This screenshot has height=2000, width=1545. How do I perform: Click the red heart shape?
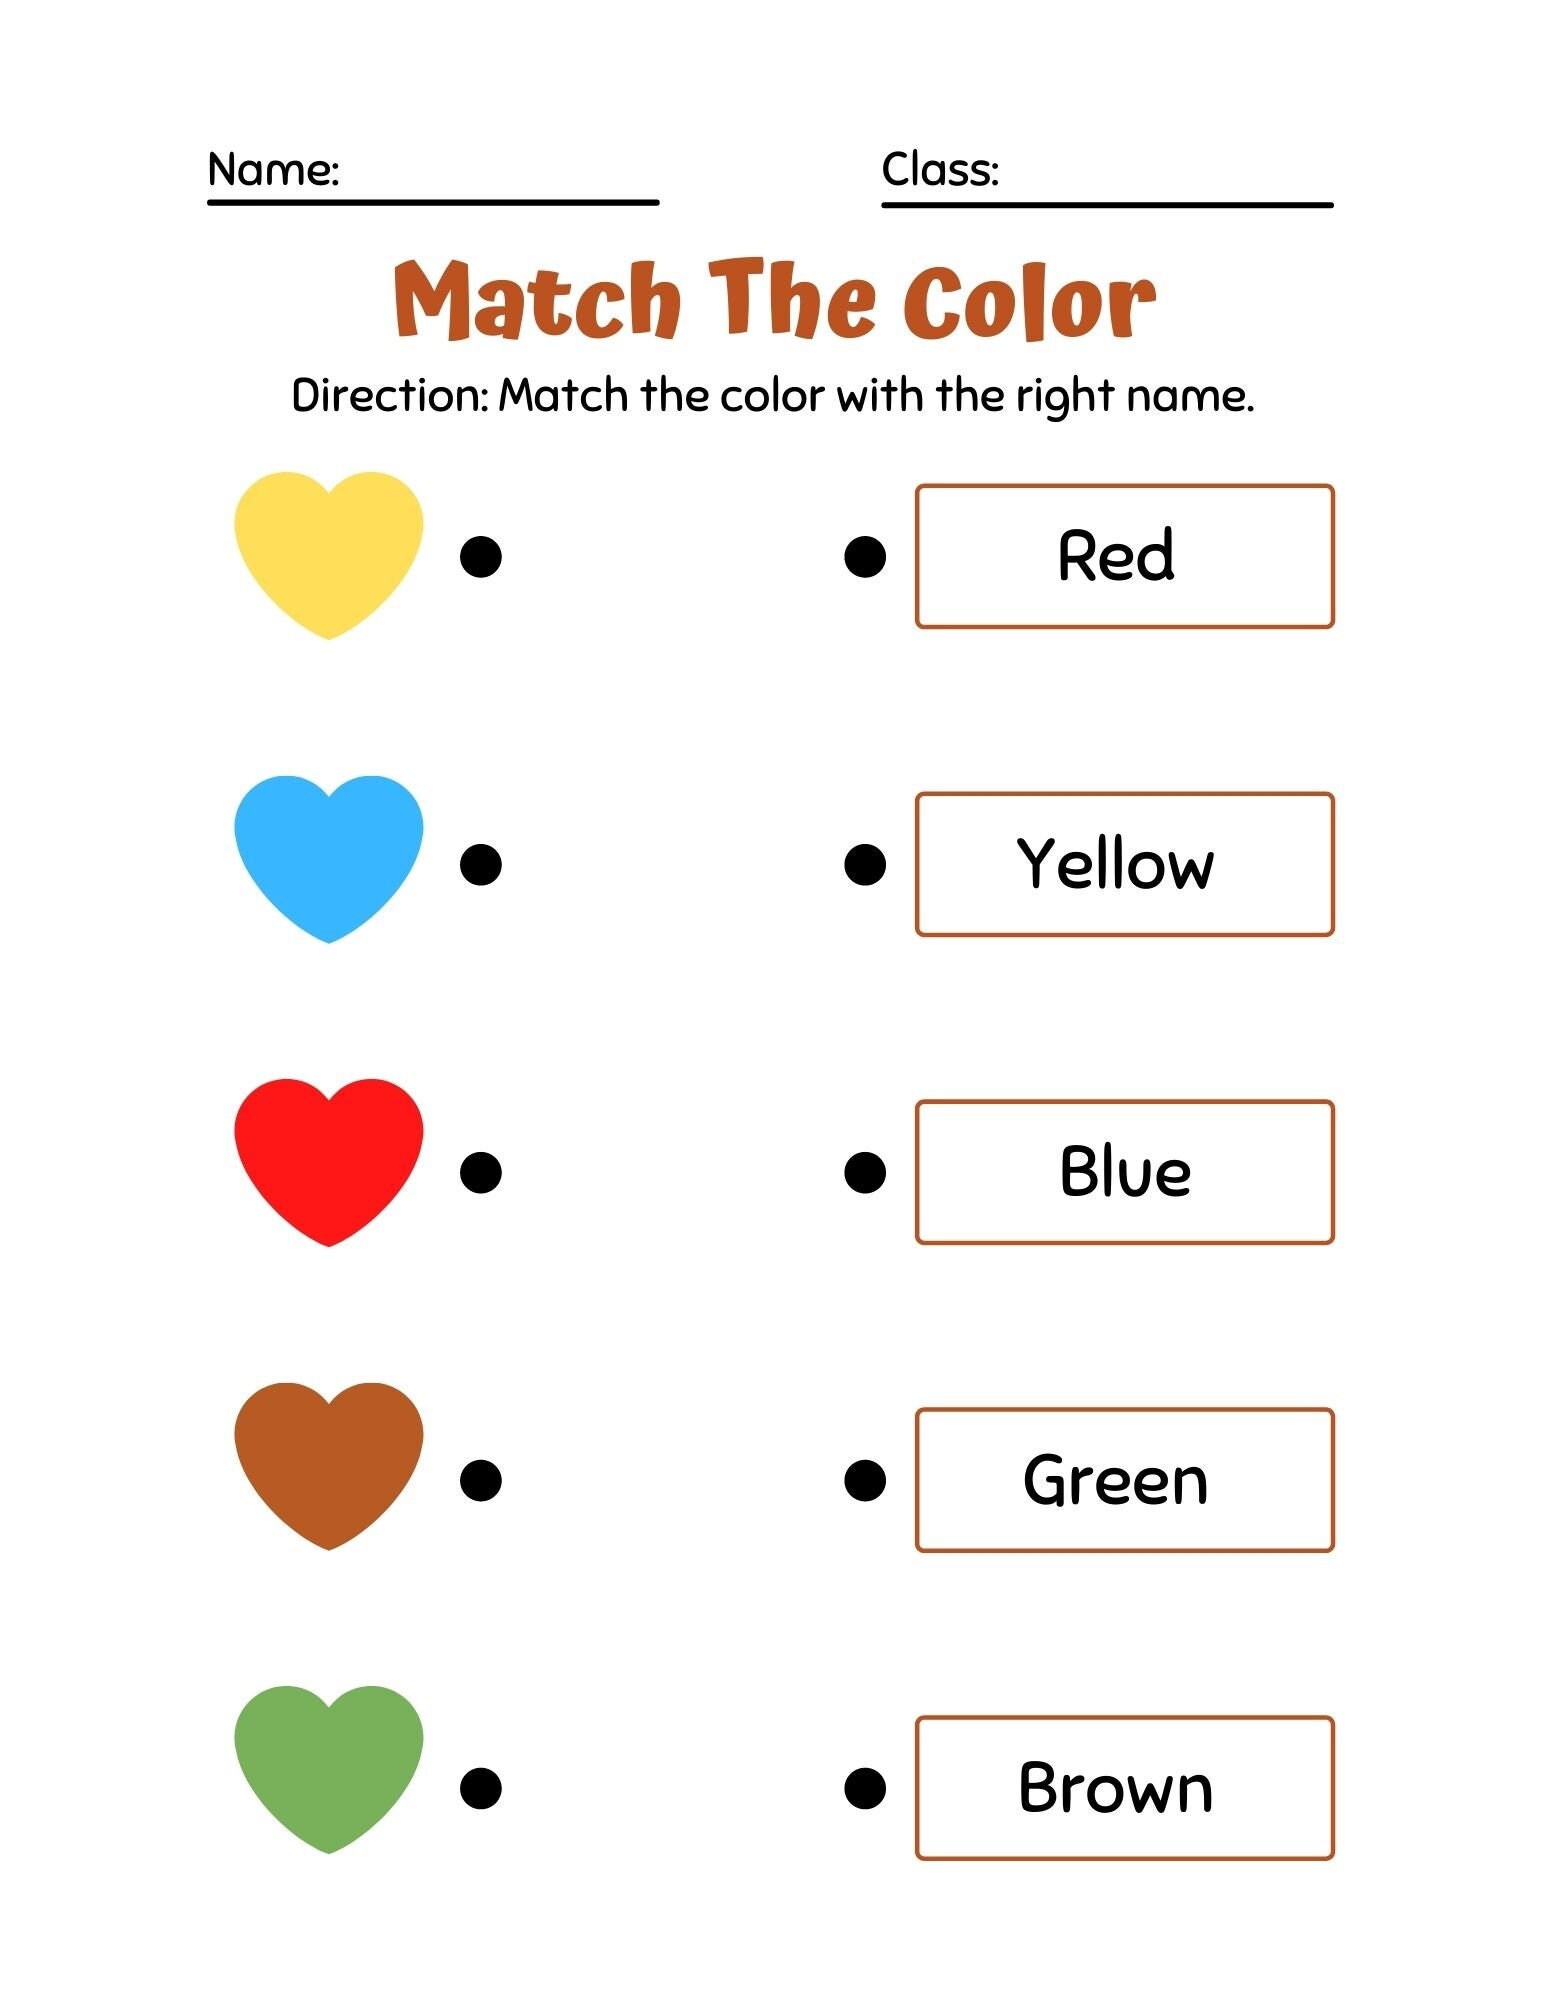328,1163
